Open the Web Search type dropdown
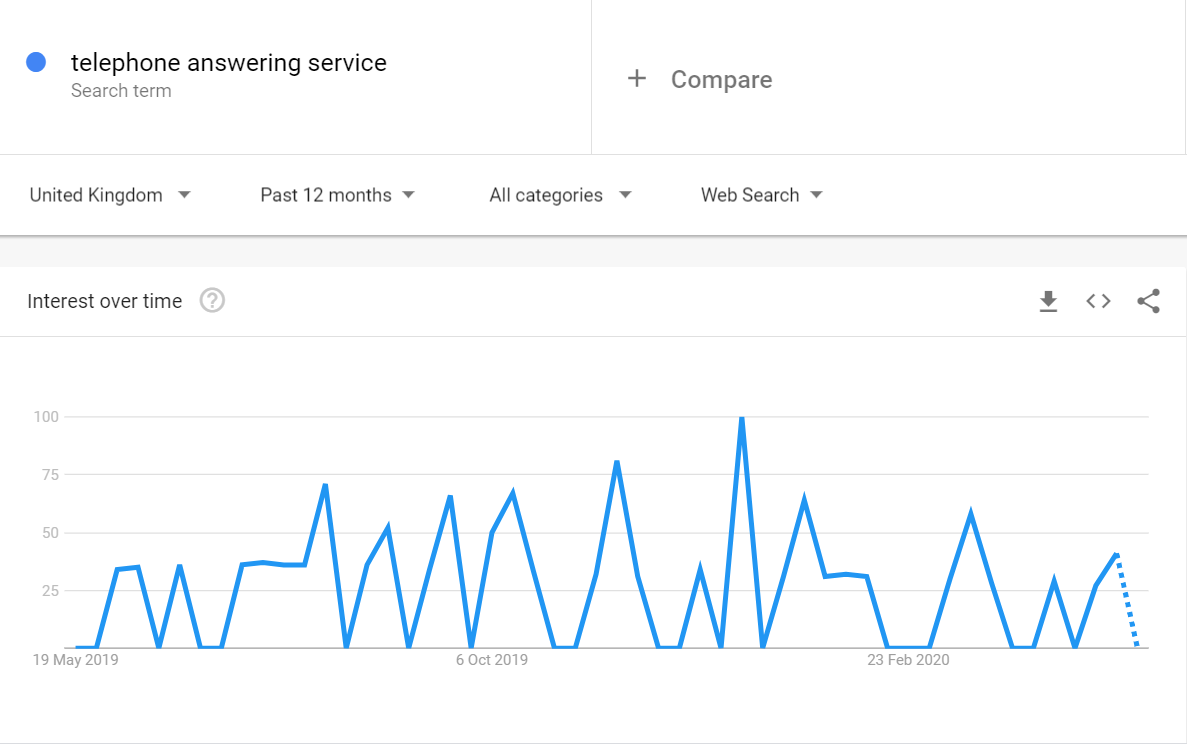 pyautogui.click(x=761, y=195)
